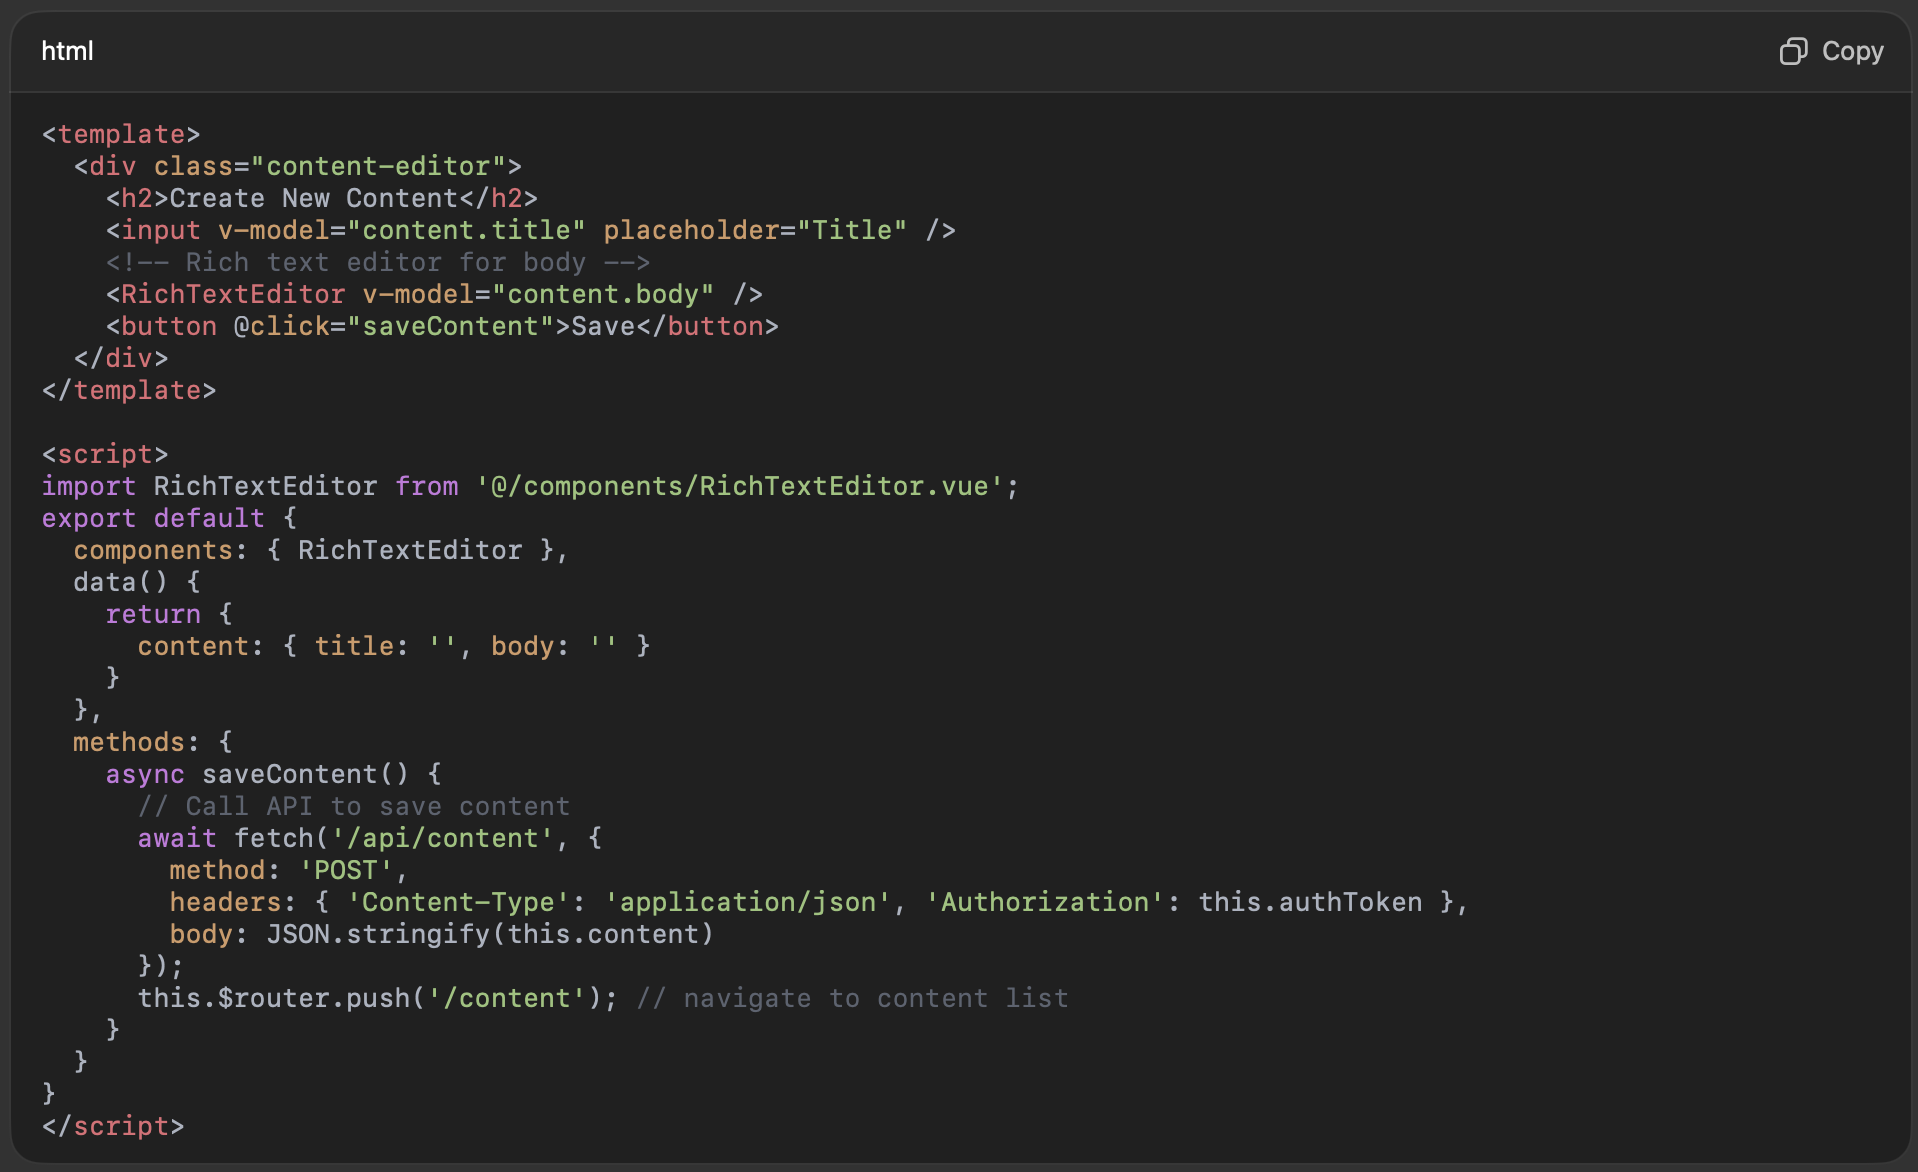Select the Authorization header key
Viewport: 1918px width, 1172px height.
pyautogui.click(x=1045, y=902)
